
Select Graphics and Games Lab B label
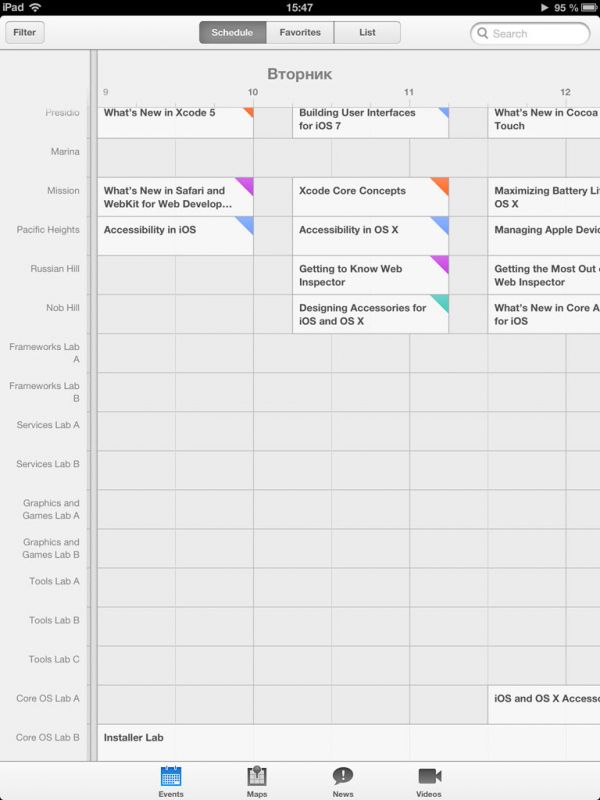[x=51, y=548]
